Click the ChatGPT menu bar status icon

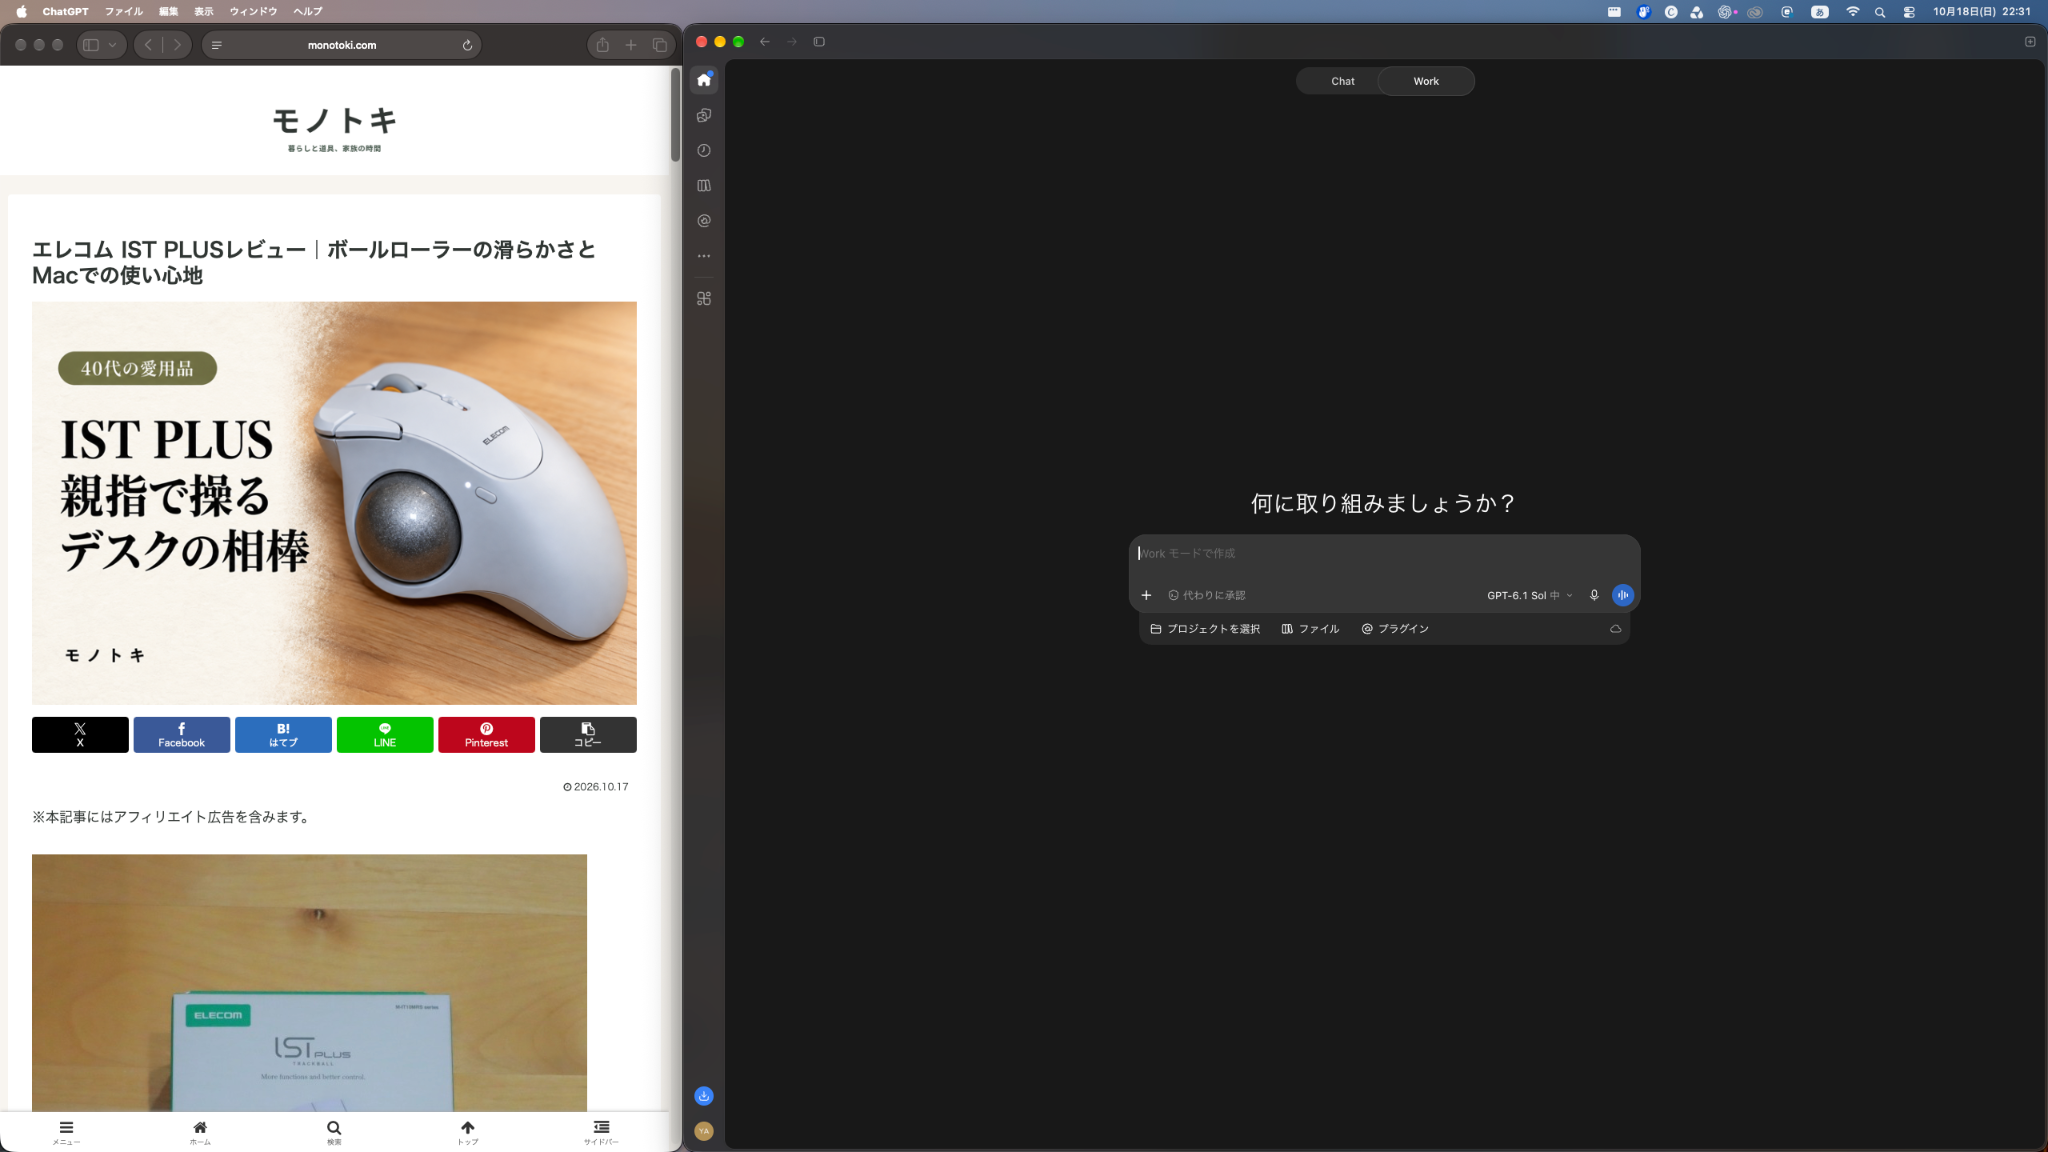1725,12
